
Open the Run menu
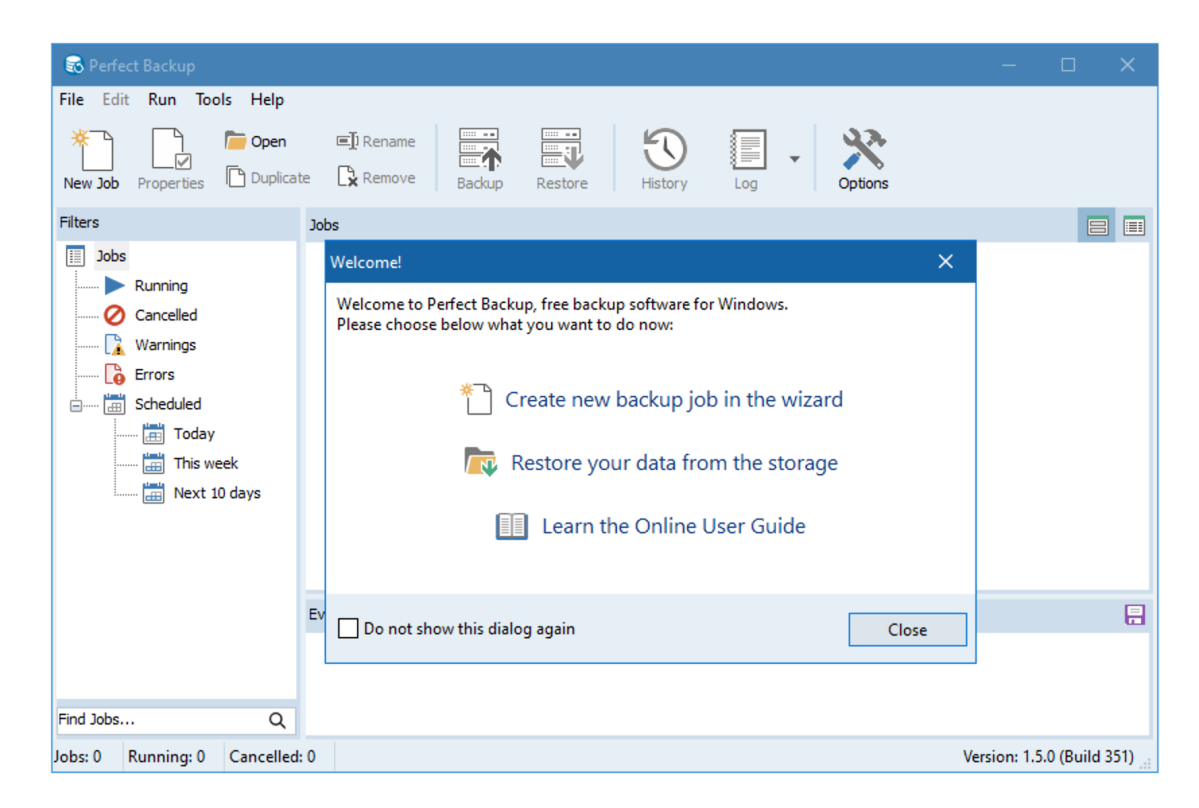pos(162,99)
